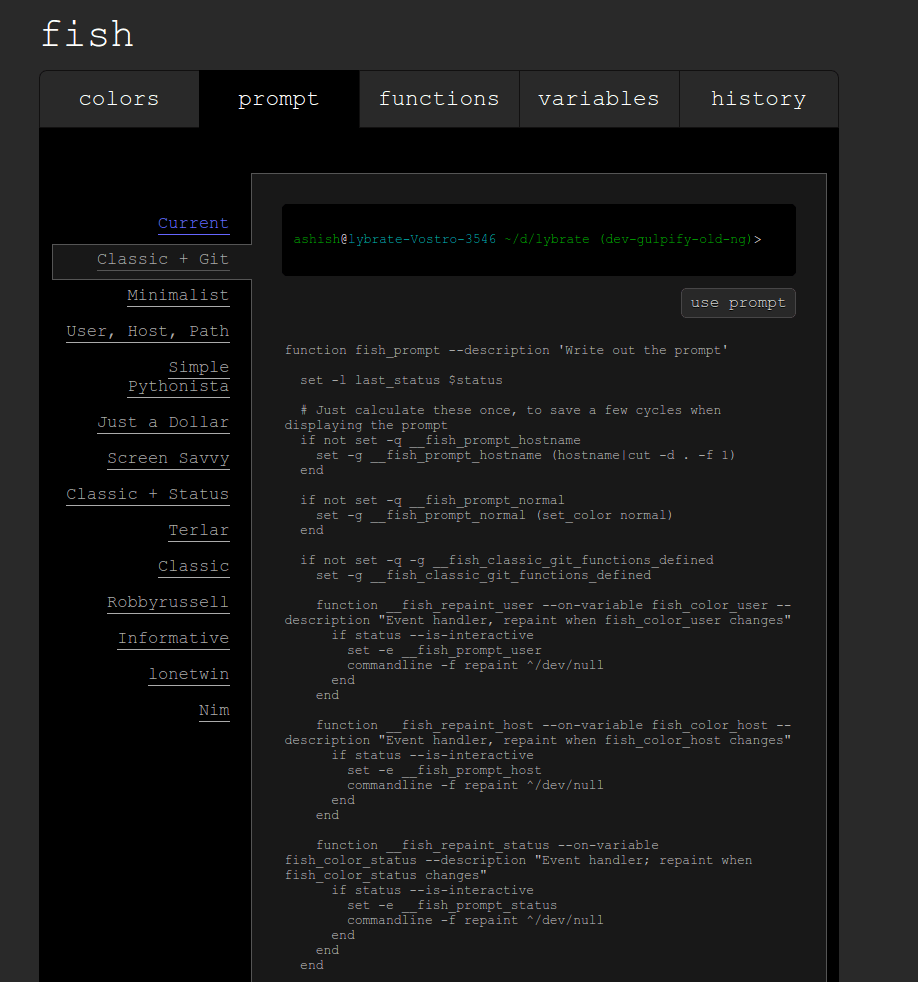Select the Minimalist prompt style

178,295
